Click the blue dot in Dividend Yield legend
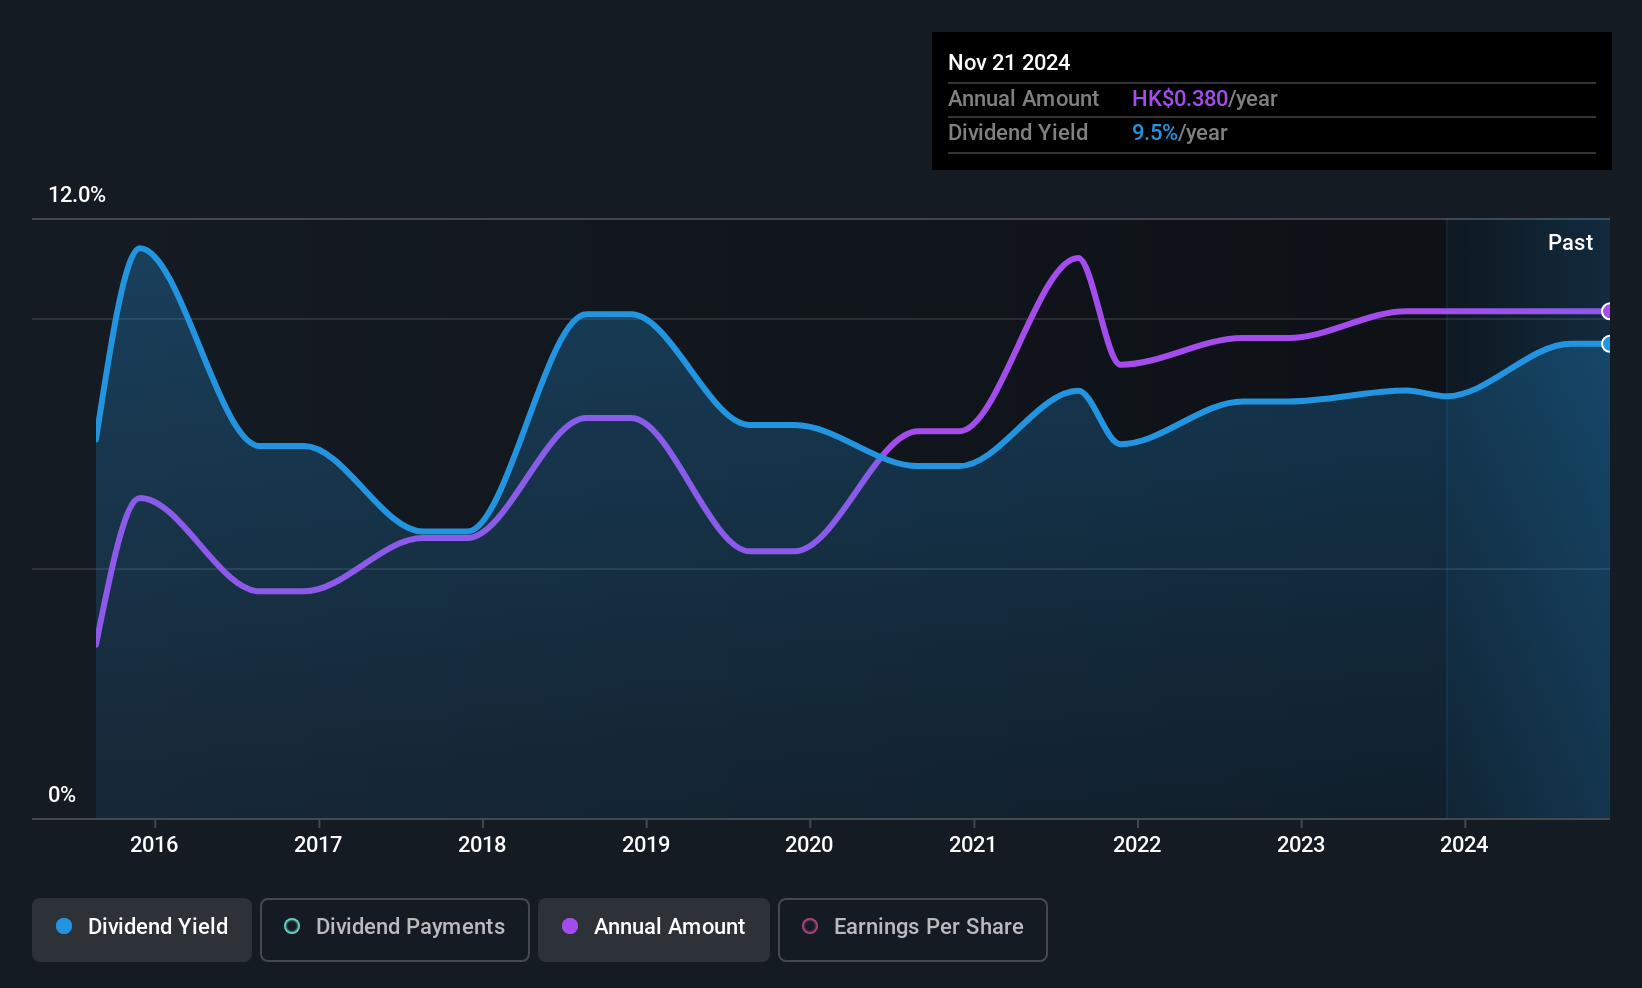 64,926
